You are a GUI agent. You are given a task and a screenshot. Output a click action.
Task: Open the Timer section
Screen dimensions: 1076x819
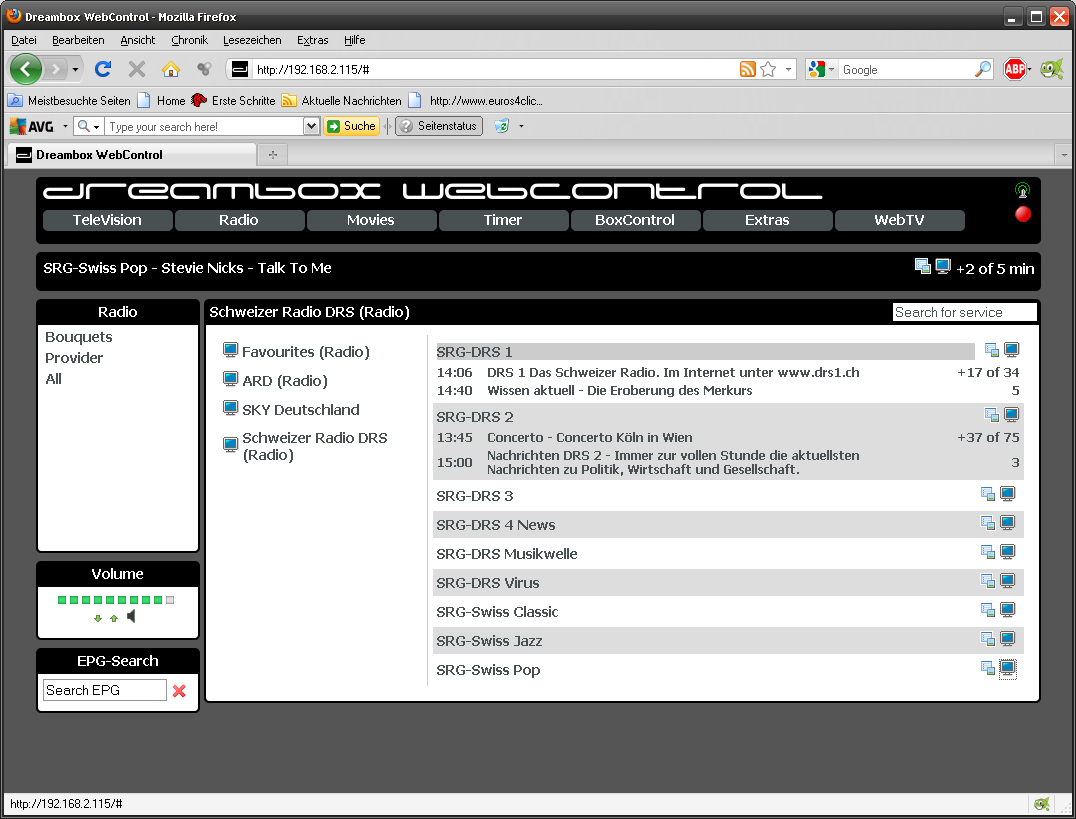coord(503,220)
